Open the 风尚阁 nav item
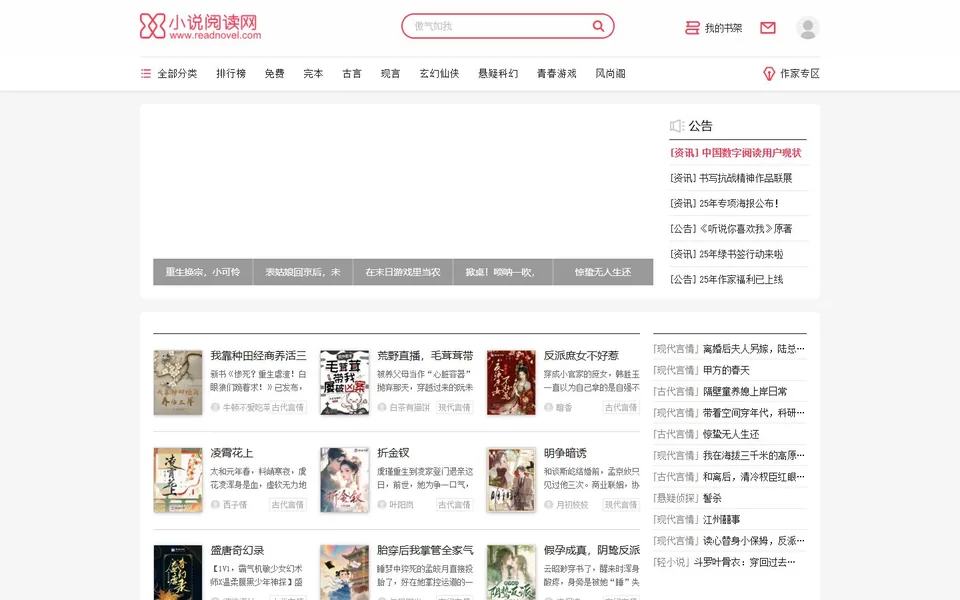This screenshot has width=960, height=600. coord(610,73)
